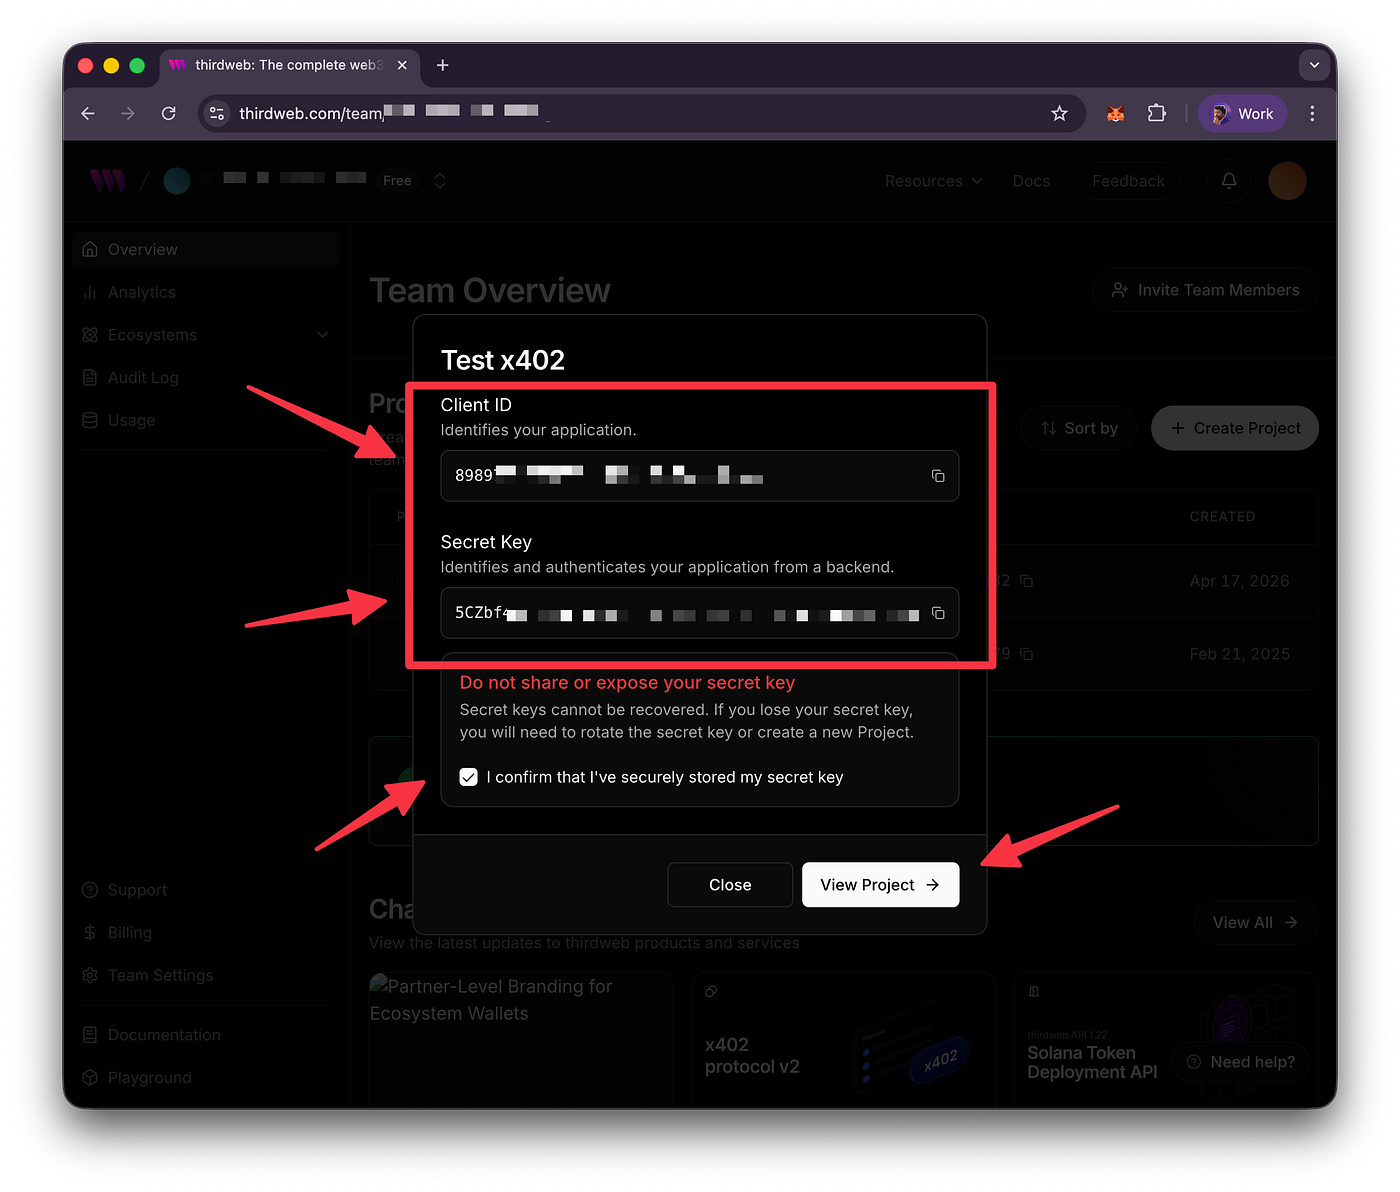This screenshot has height=1192, width=1400.
Task: Open the Docs link in the header
Action: [x=1031, y=181]
